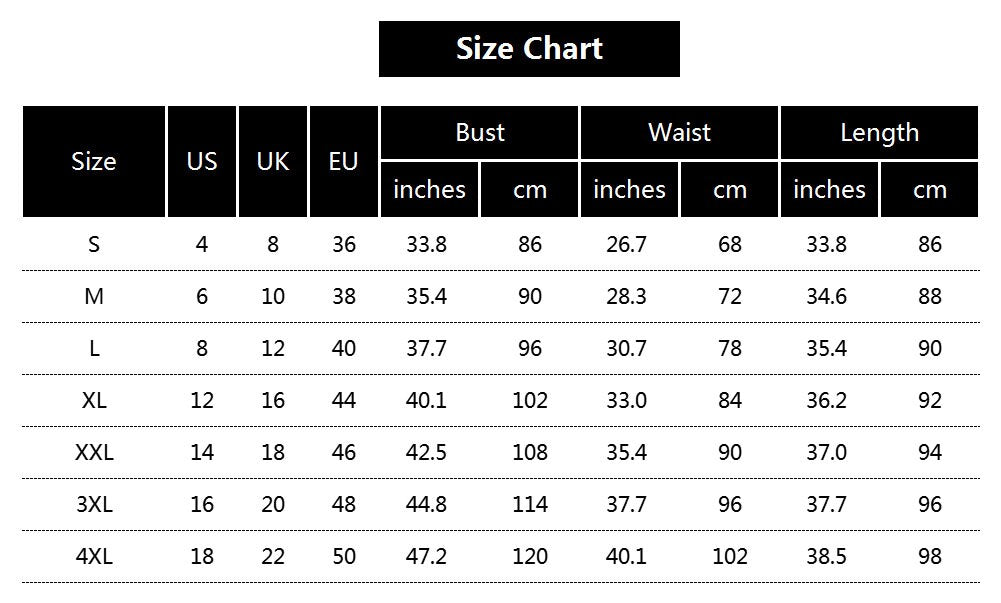
Task: Select the Waist header cell
Action: coord(679,133)
